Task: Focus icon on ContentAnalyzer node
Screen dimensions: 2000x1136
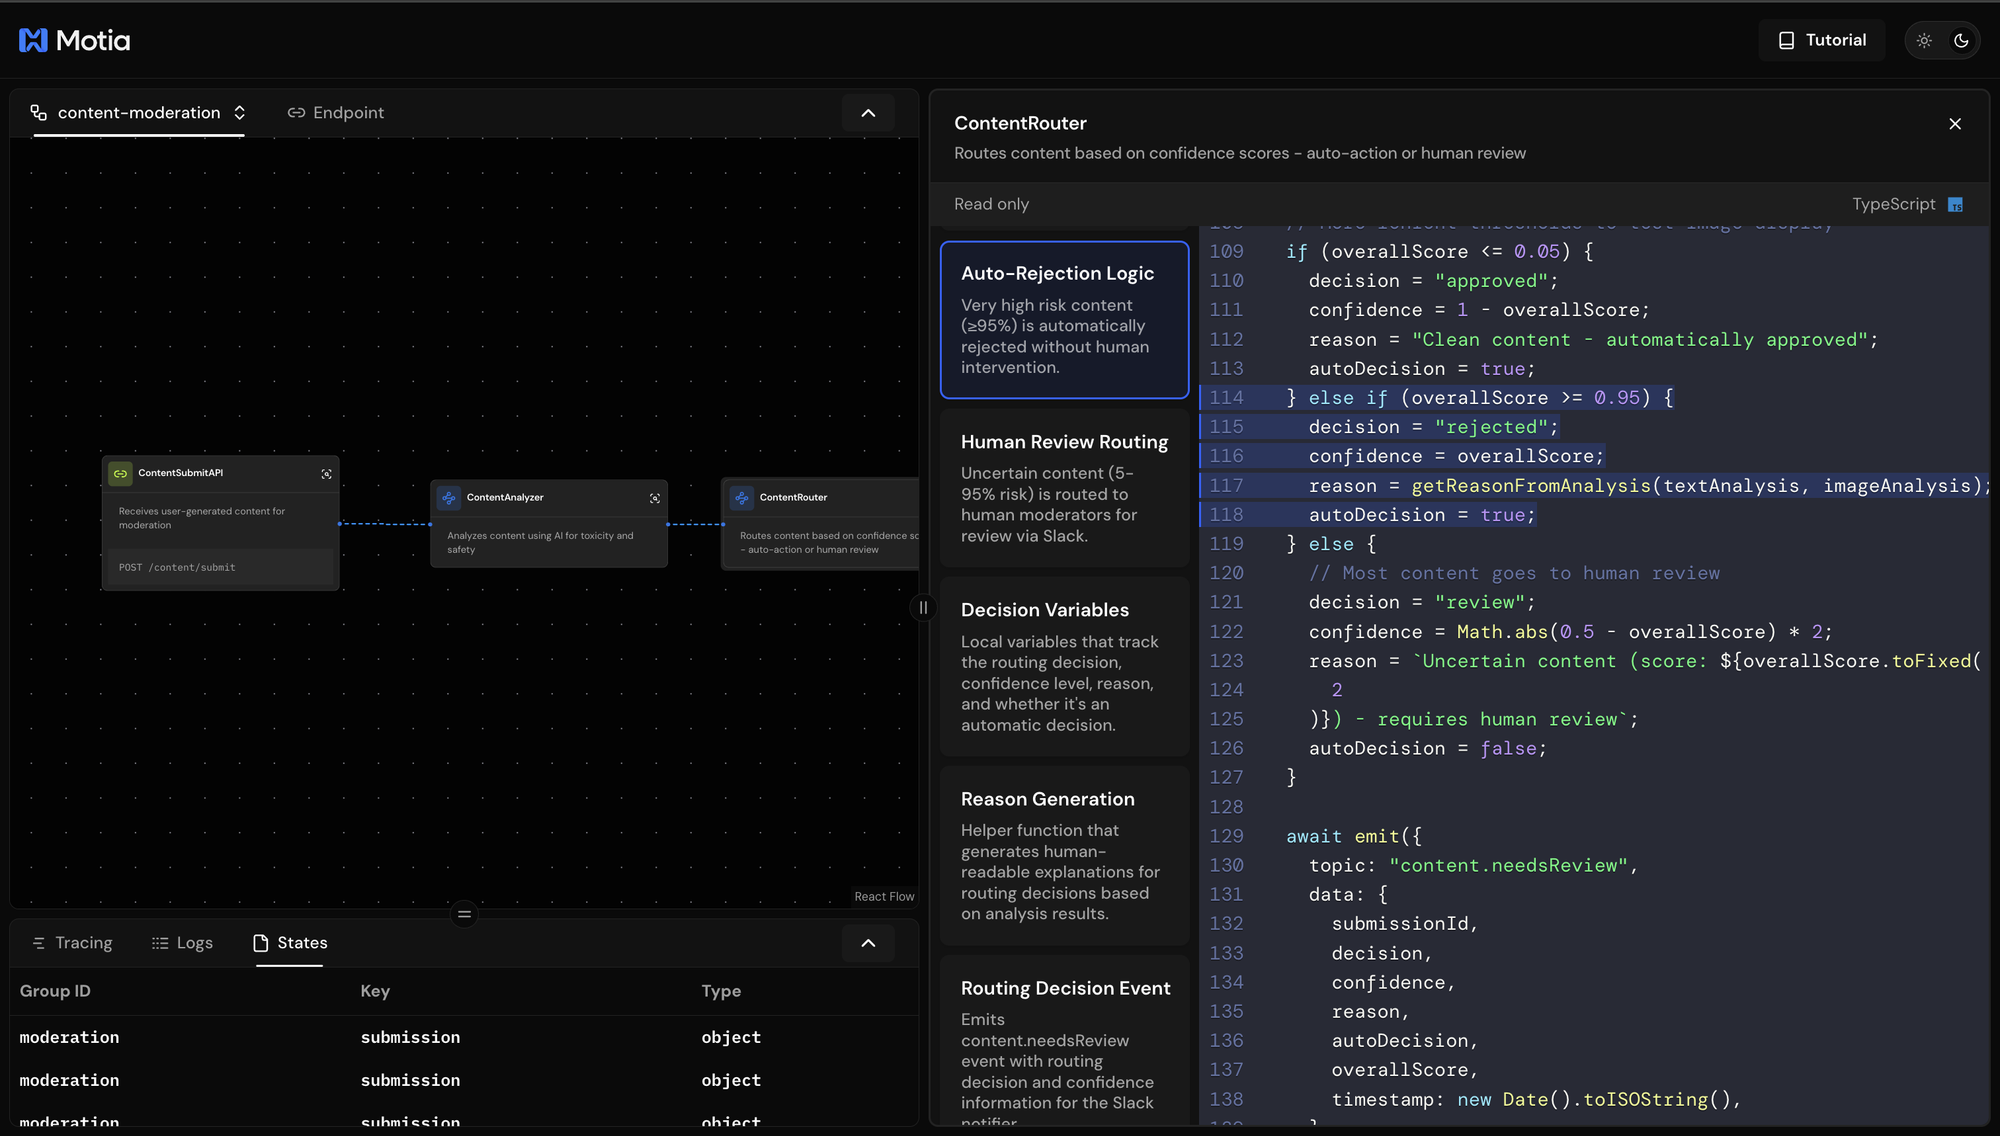Action: 655,498
